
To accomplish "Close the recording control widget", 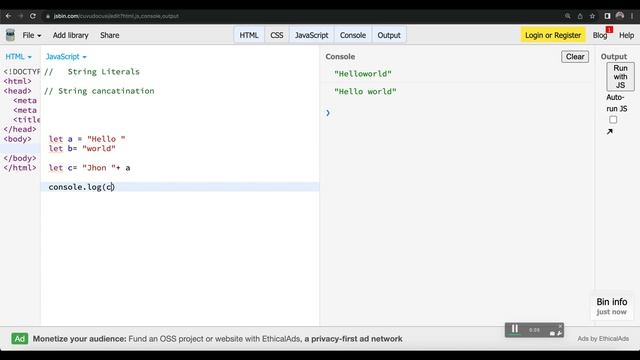I will (560, 326).
